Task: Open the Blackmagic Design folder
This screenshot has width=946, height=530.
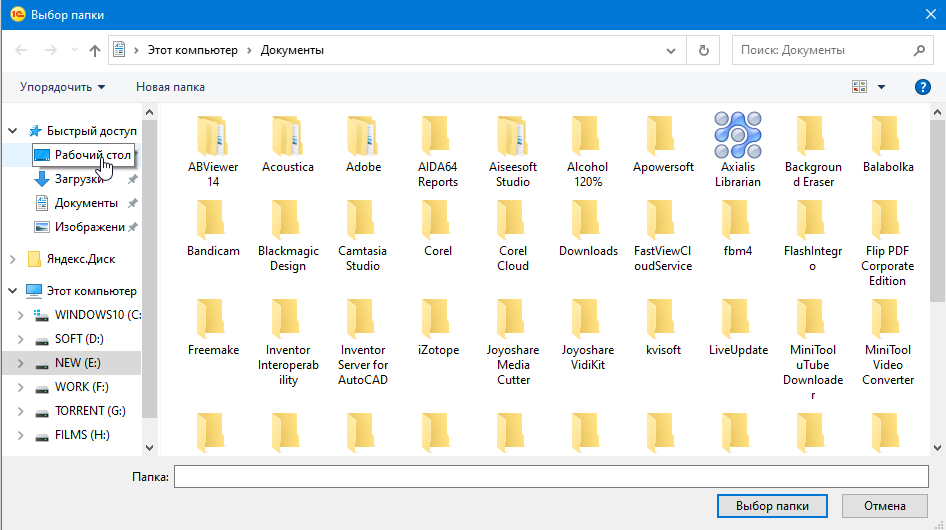Action: 288,237
